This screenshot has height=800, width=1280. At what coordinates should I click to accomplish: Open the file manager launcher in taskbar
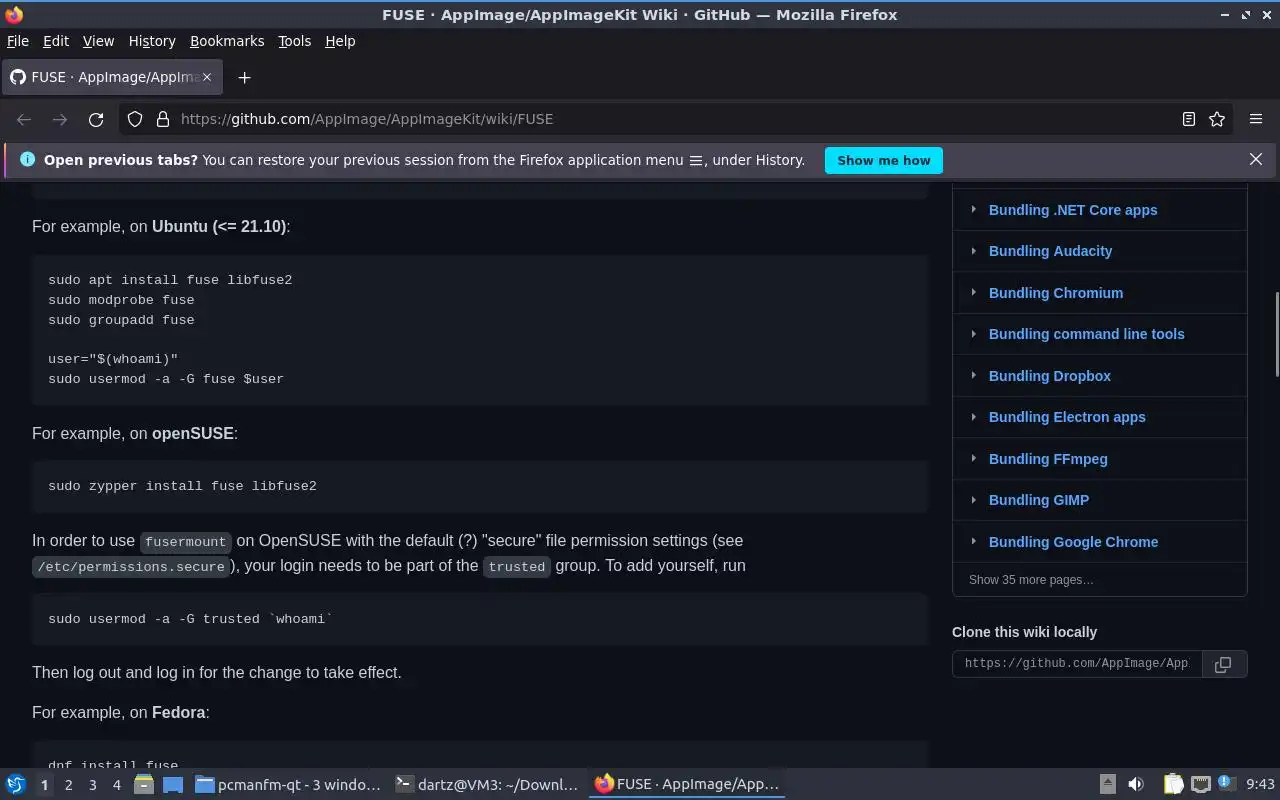(x=144, y=785)
